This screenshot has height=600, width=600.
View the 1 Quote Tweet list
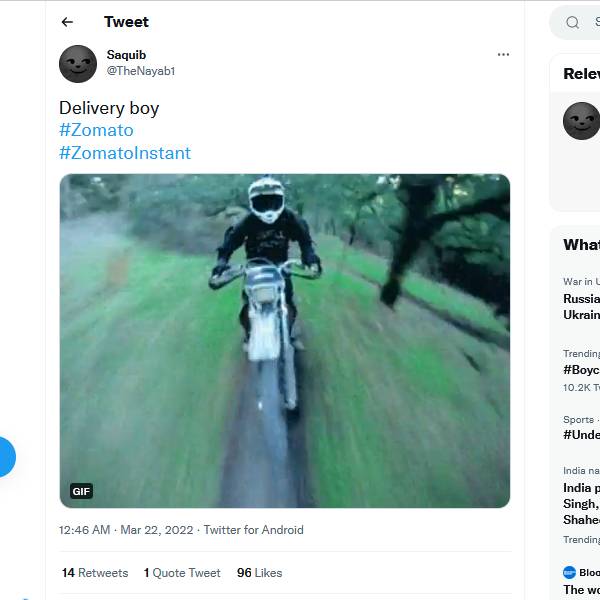[182, 573]
